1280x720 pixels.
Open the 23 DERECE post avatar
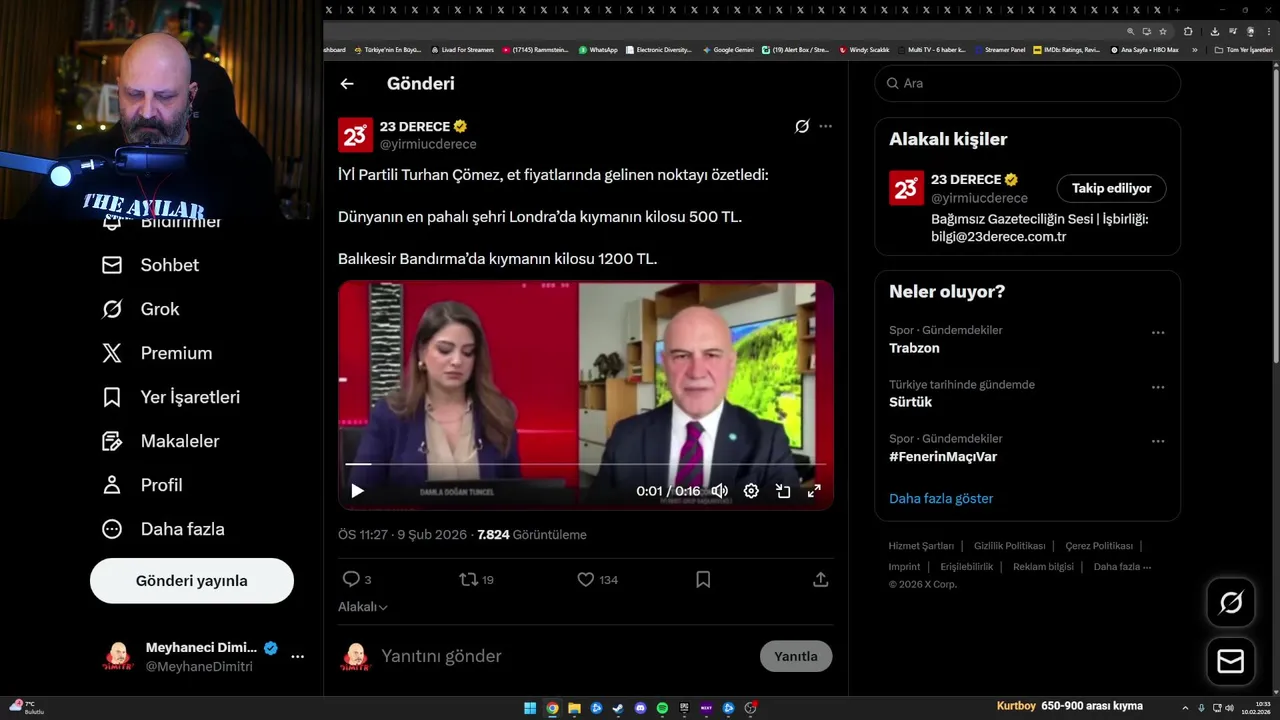pos(355,135)
